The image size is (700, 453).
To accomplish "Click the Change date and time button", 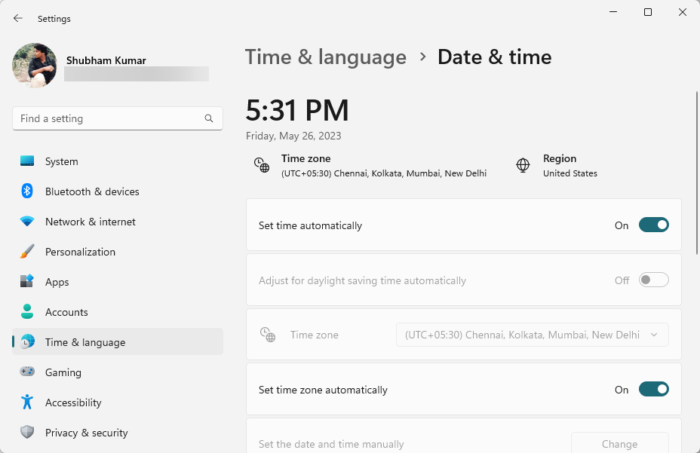I will pyautogui.click(x=619, y=444).
